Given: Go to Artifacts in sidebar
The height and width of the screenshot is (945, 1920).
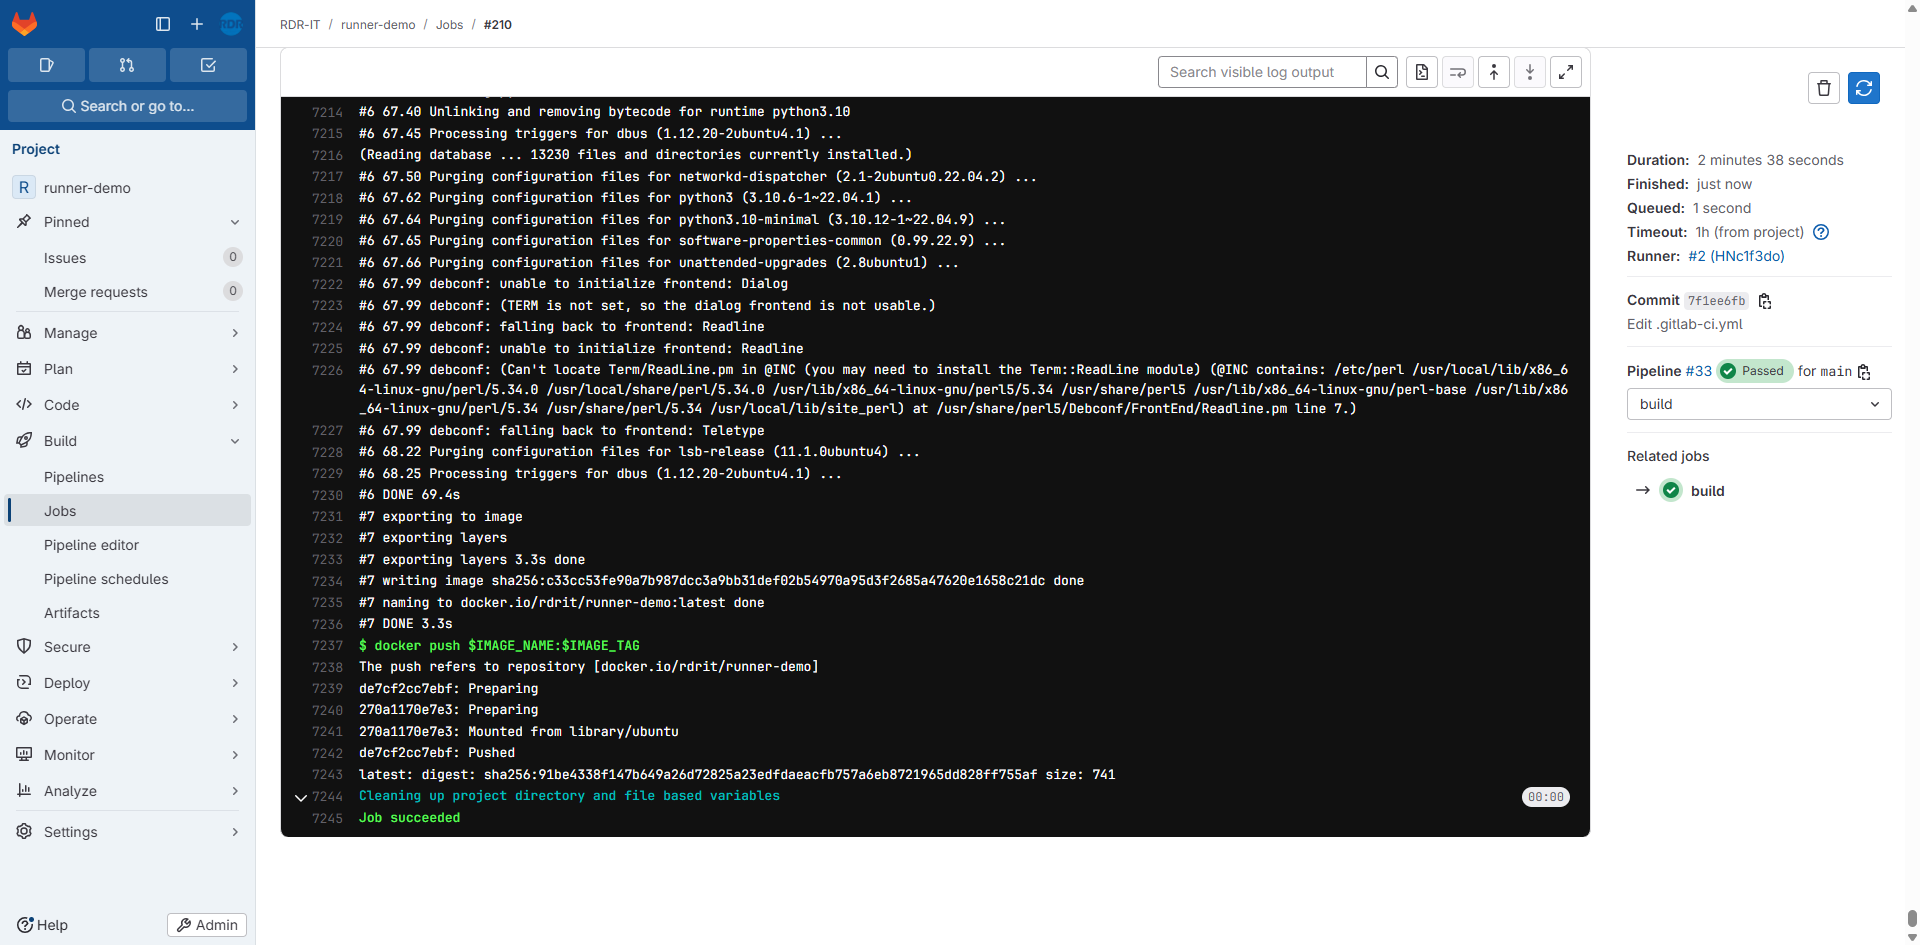Looking at the screenshot, I should [x=72, y=613].
